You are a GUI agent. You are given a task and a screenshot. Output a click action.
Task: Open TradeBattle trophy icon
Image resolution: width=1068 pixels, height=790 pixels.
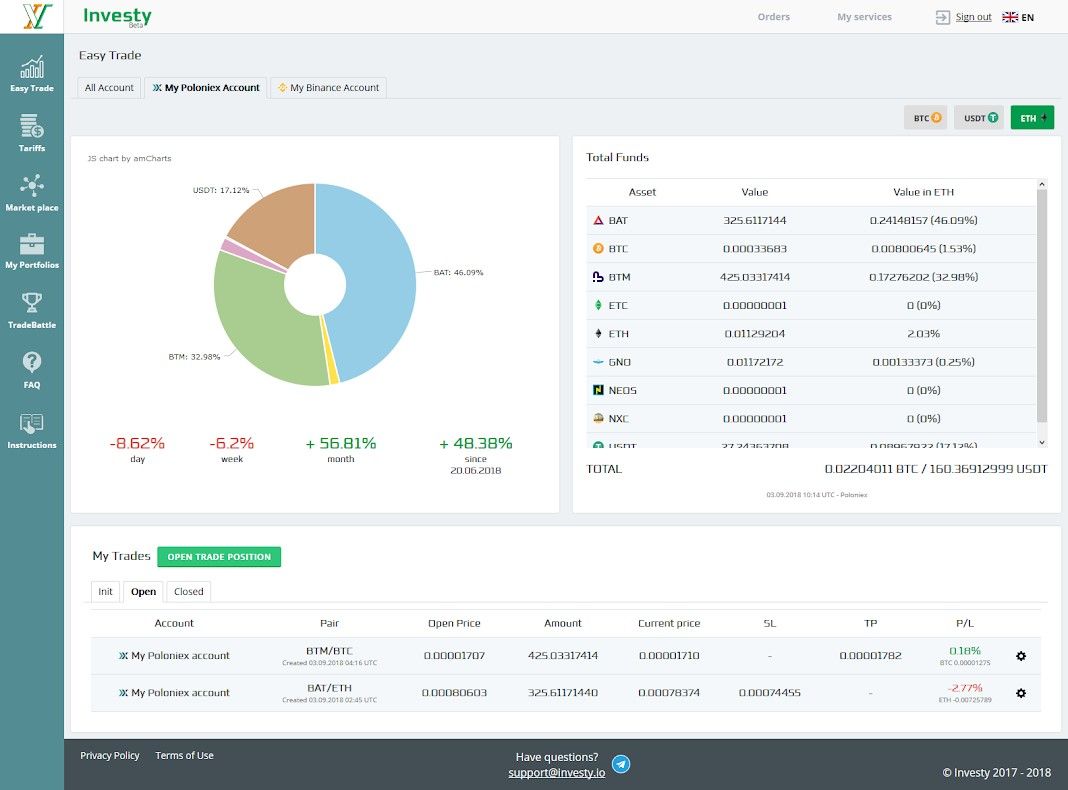pyautogui.click(x=32, y=303)
